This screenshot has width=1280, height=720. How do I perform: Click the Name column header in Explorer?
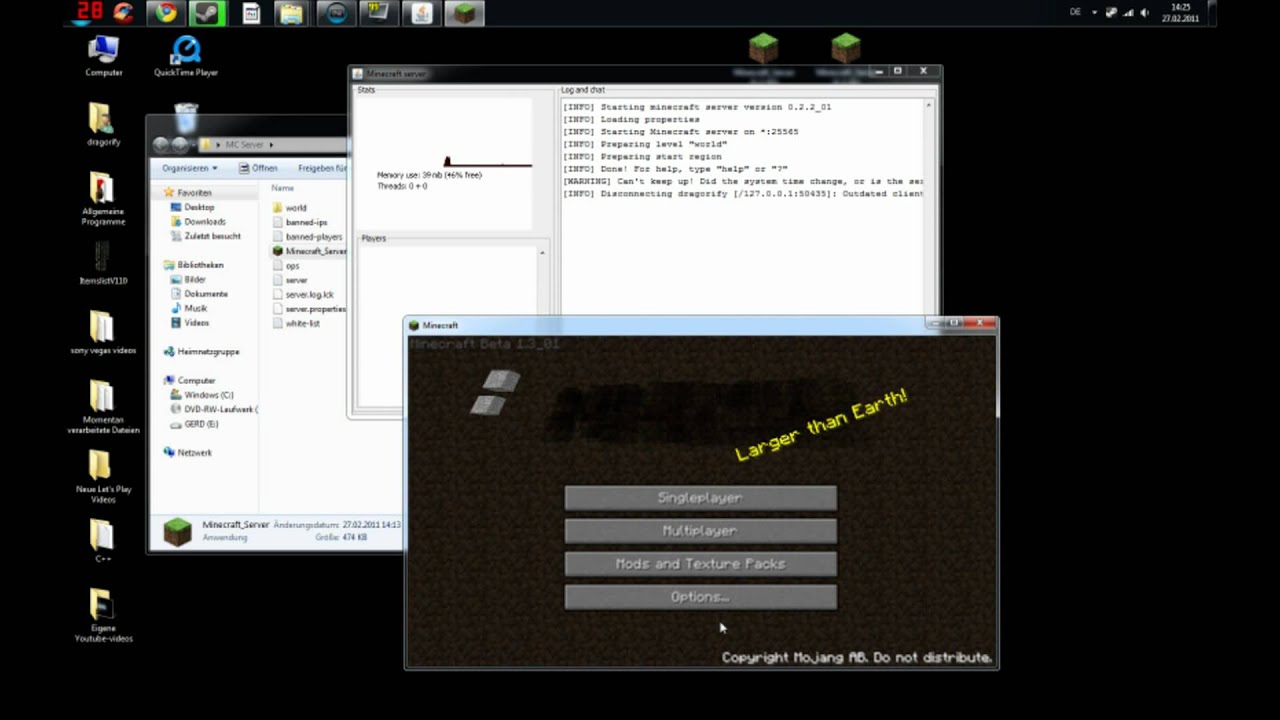[x=282, y=188]
